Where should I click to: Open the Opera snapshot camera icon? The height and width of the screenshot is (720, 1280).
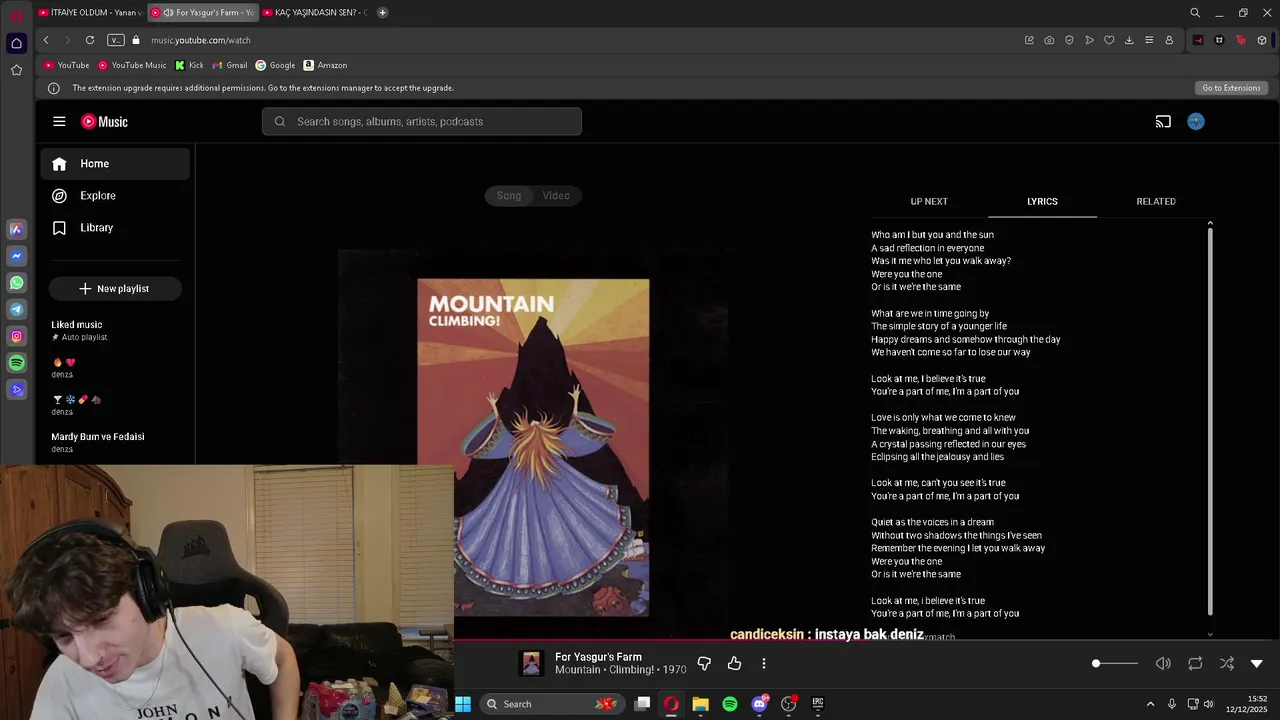(1049, 40)
